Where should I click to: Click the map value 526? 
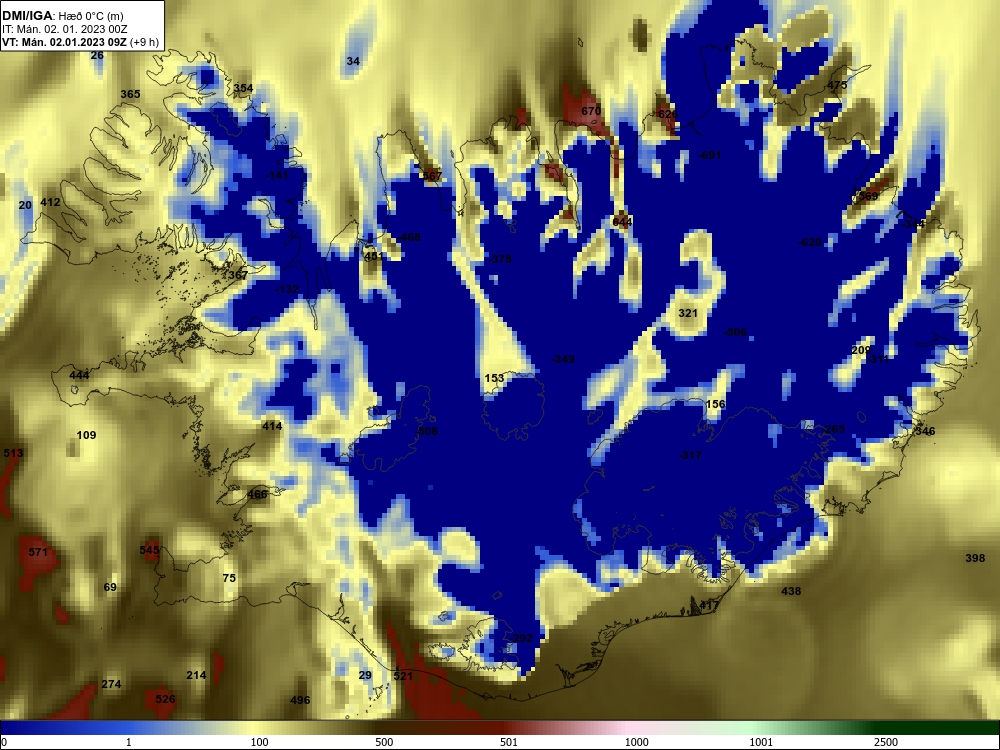[165, 698]
